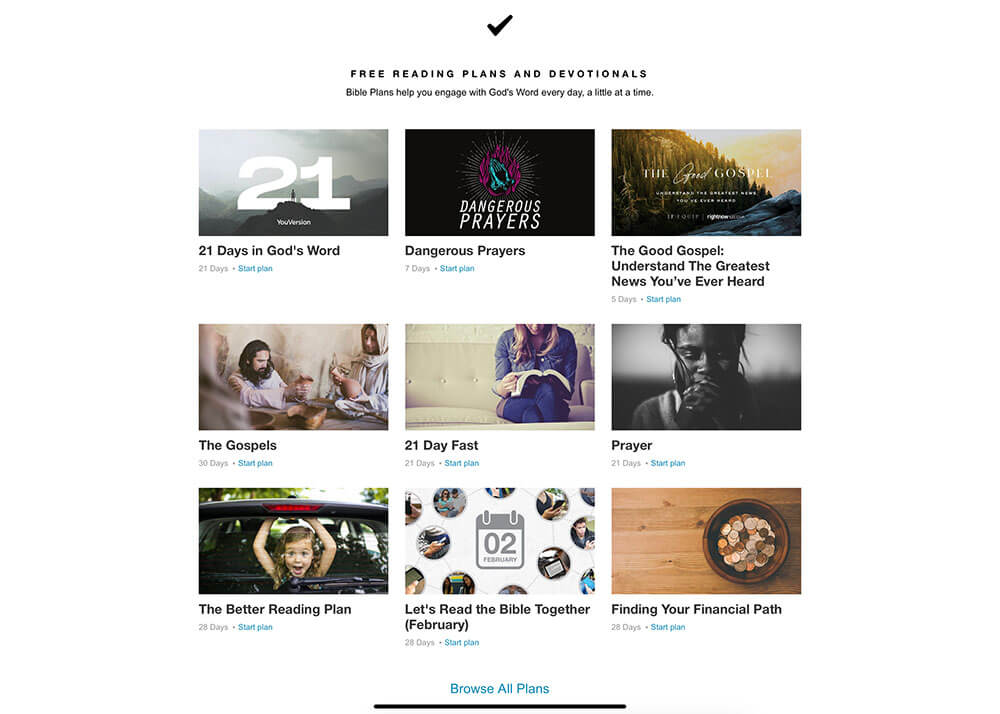
Task: Open The Gospels plan thumbnail
Action: 293,377
